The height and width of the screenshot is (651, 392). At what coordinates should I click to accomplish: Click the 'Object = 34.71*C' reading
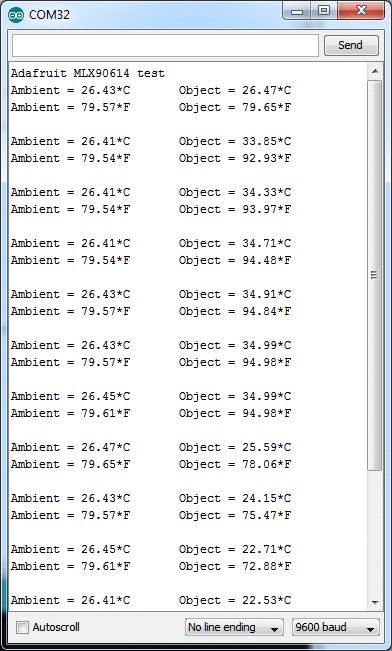tap(235, 244)
